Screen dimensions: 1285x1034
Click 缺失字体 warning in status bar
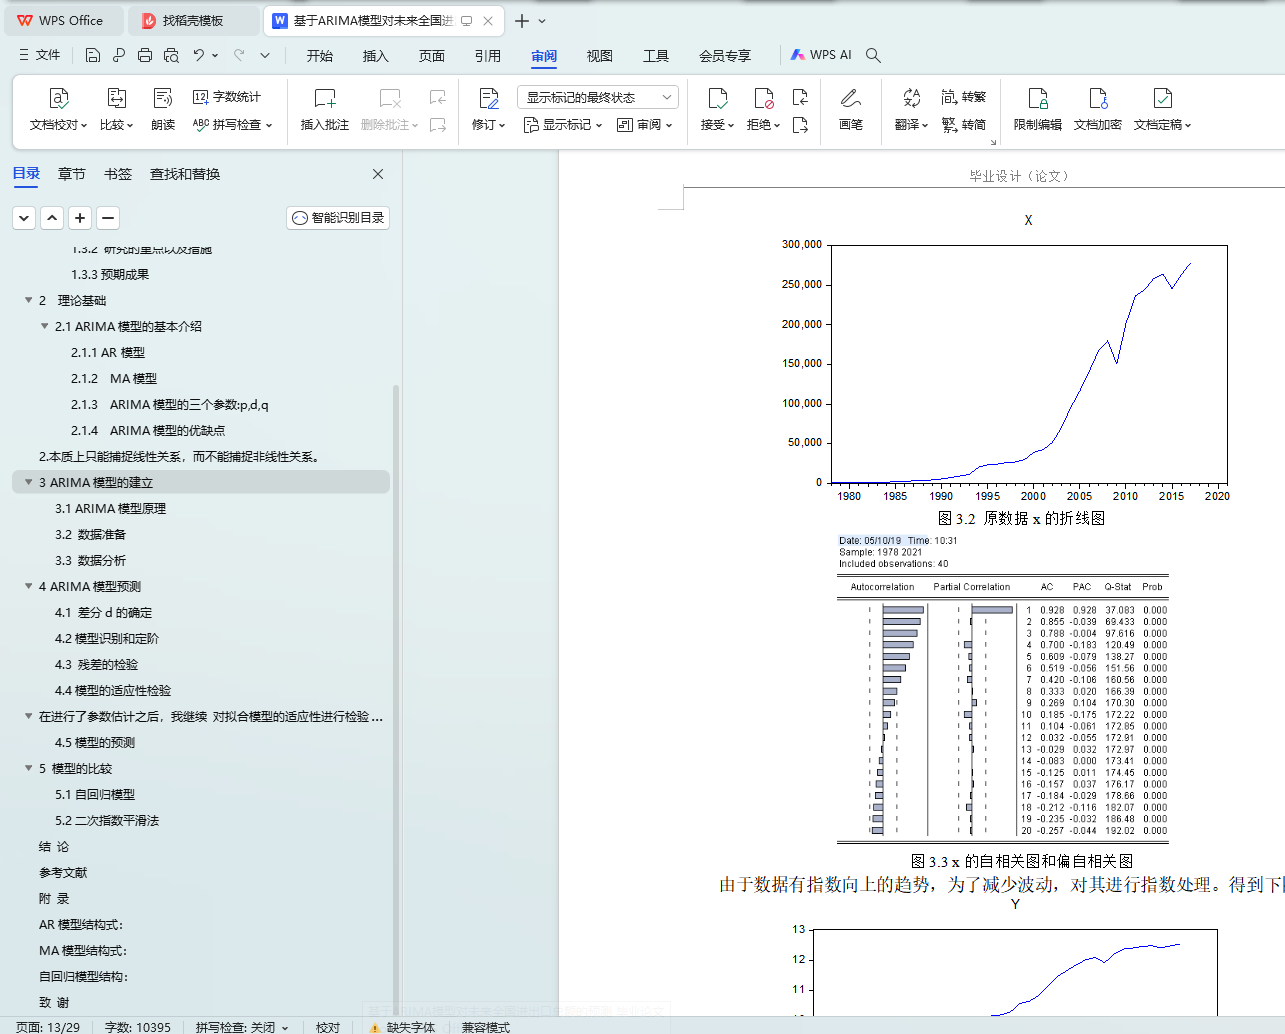tap(402, 1027)
